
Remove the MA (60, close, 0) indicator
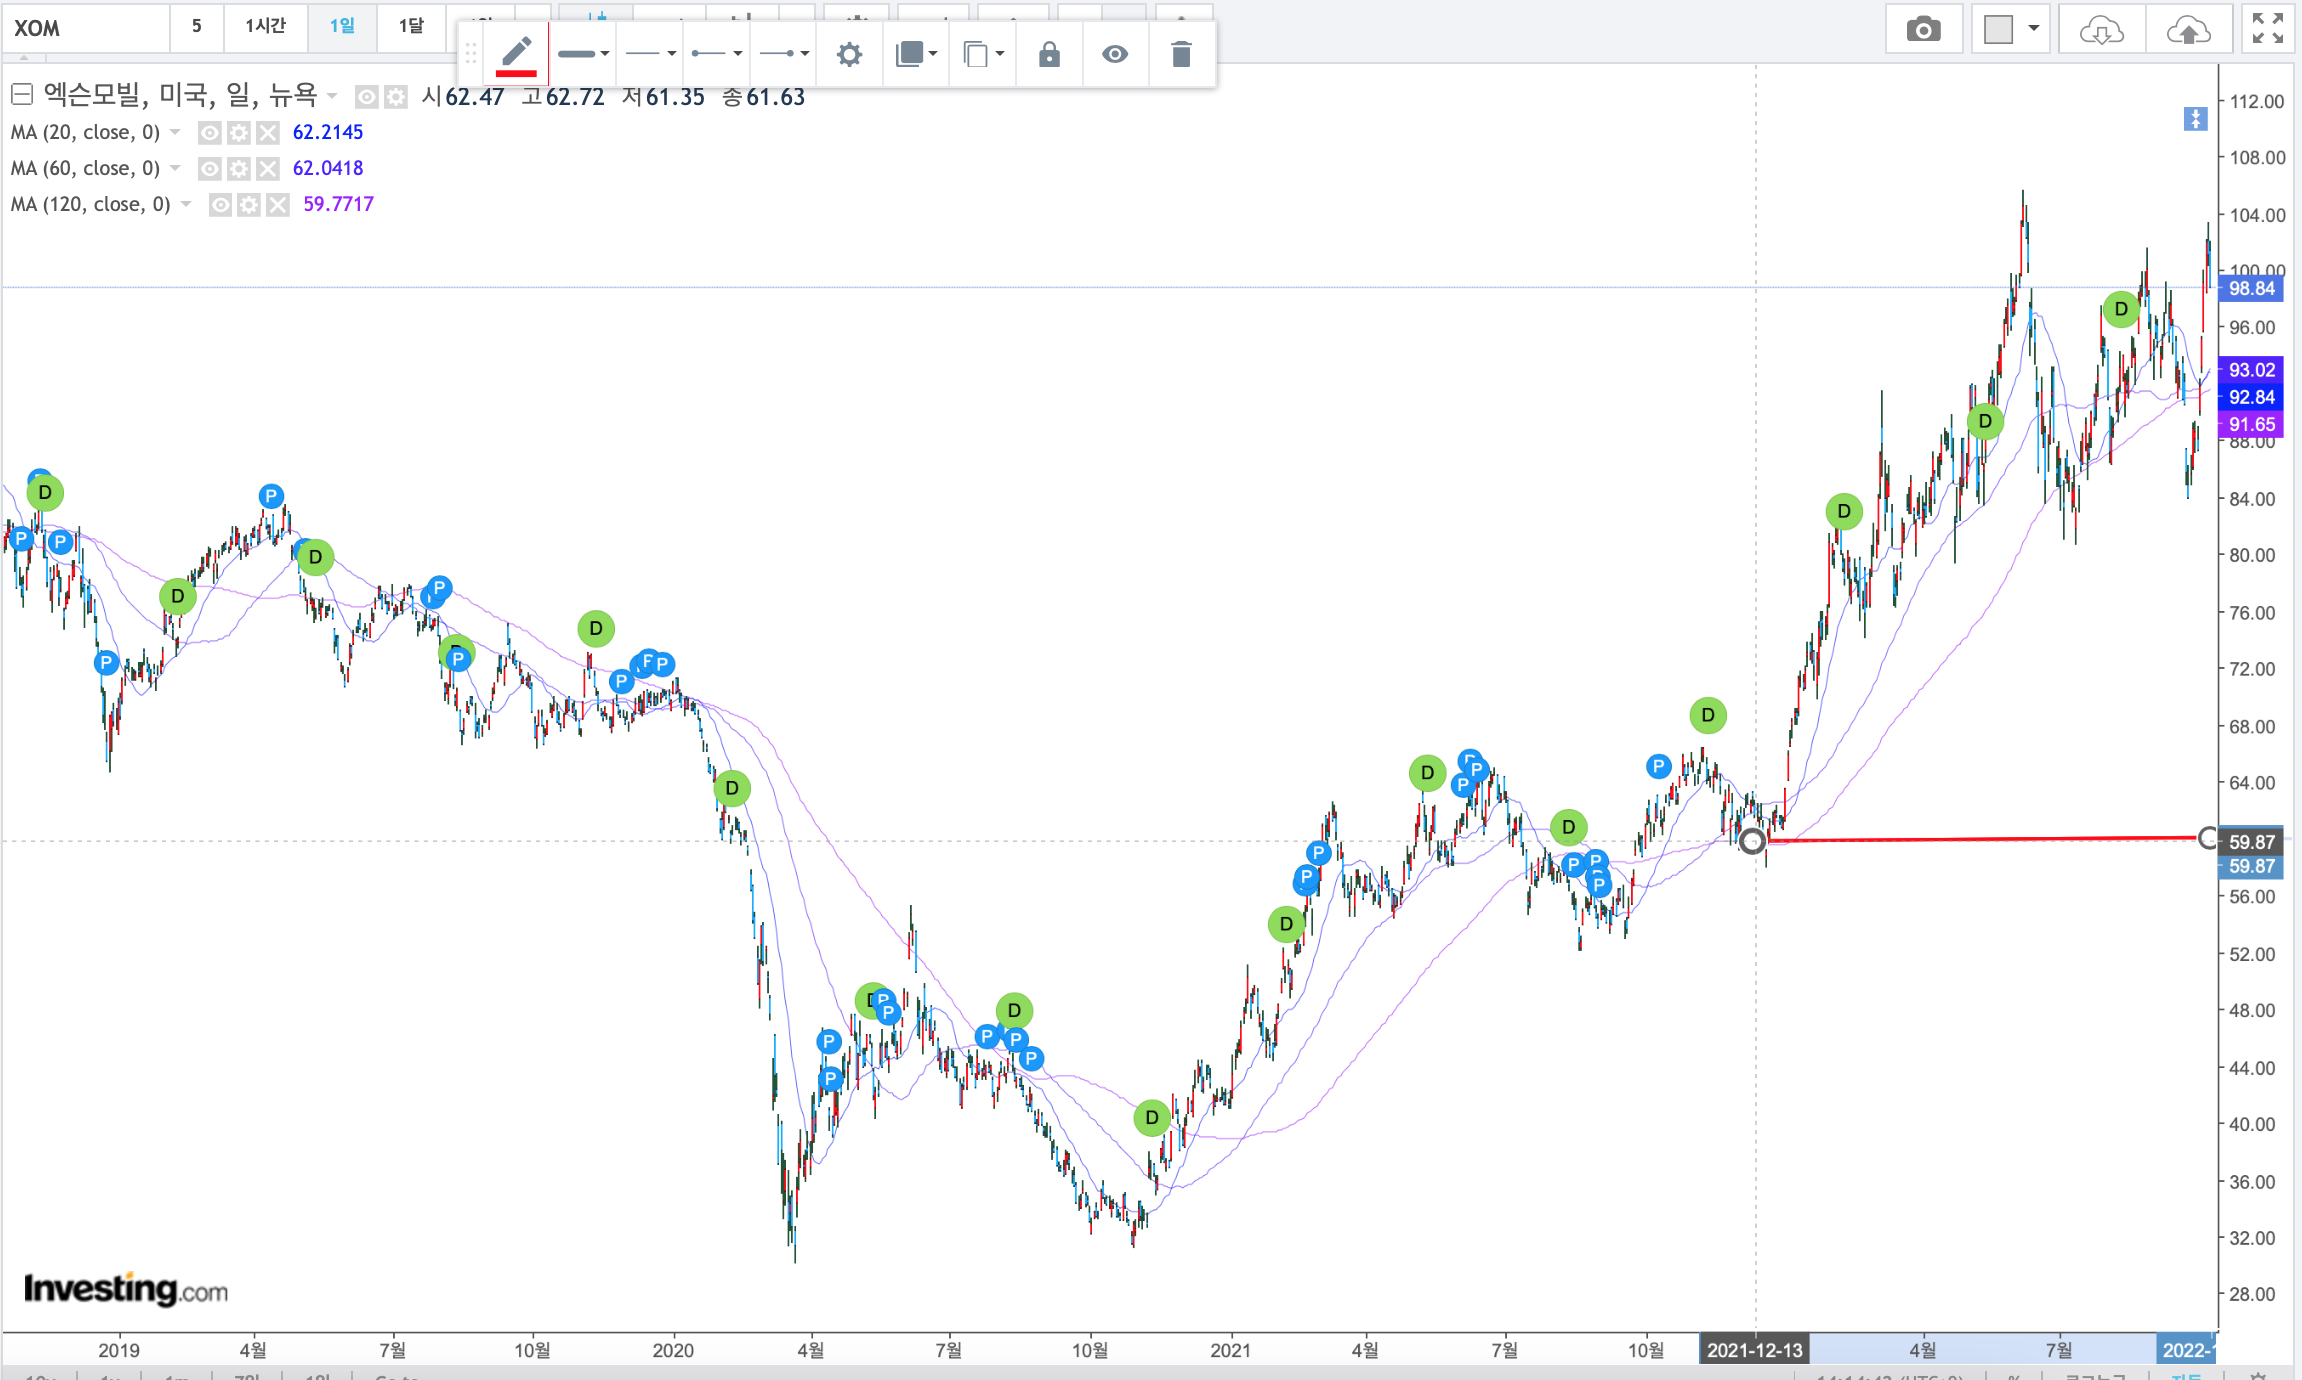268,168
